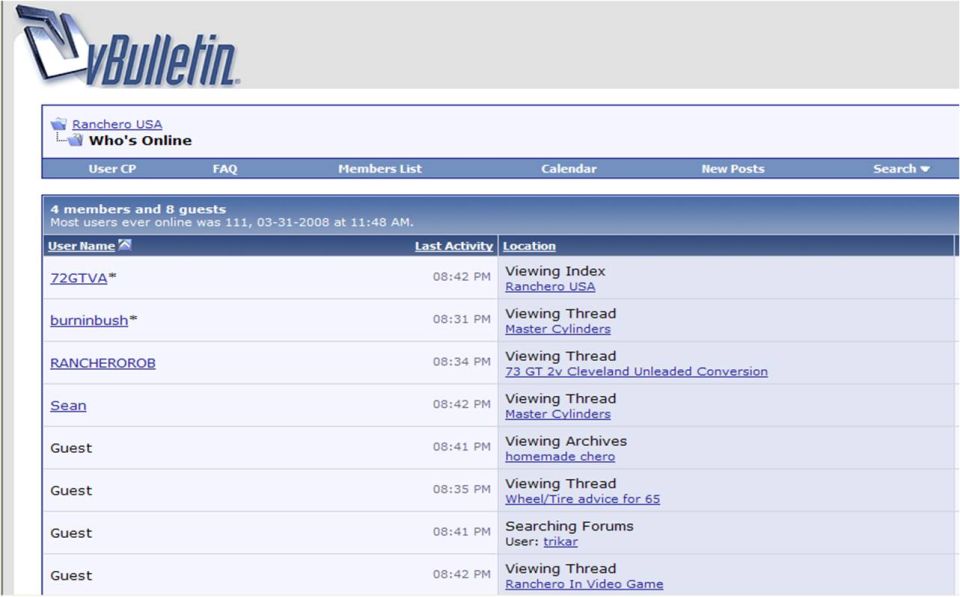Click the 'Searching Forums' text
The image size is (960, 597).
(x=569, y=526)
